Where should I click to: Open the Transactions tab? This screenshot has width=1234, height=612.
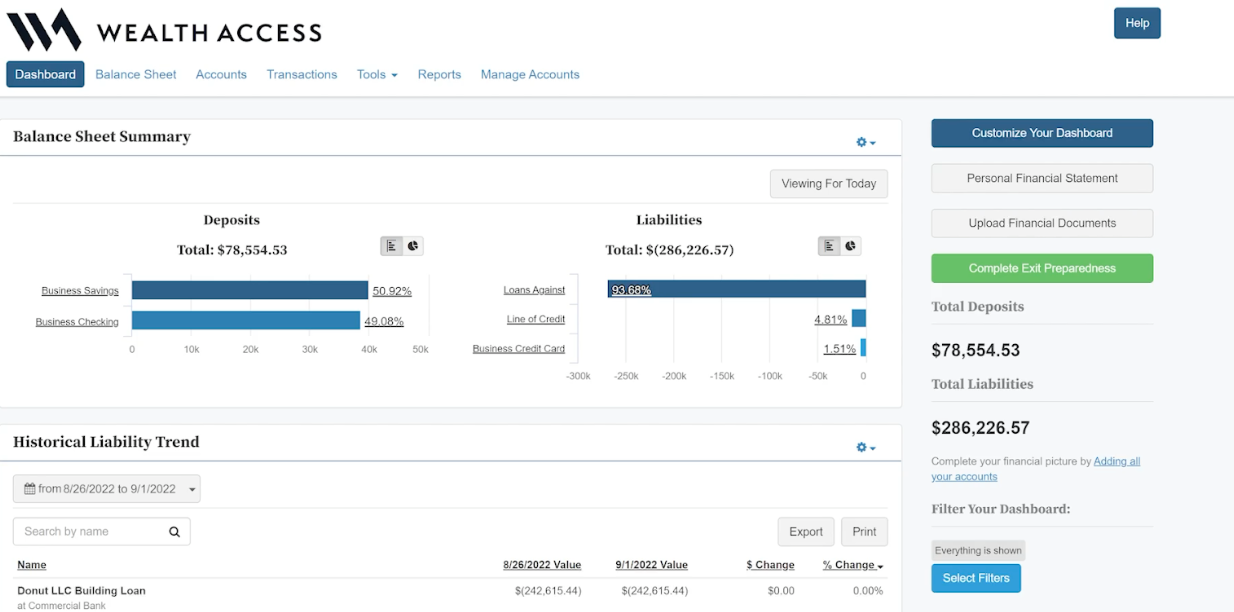pyautogui.click(x=302, y=74)
